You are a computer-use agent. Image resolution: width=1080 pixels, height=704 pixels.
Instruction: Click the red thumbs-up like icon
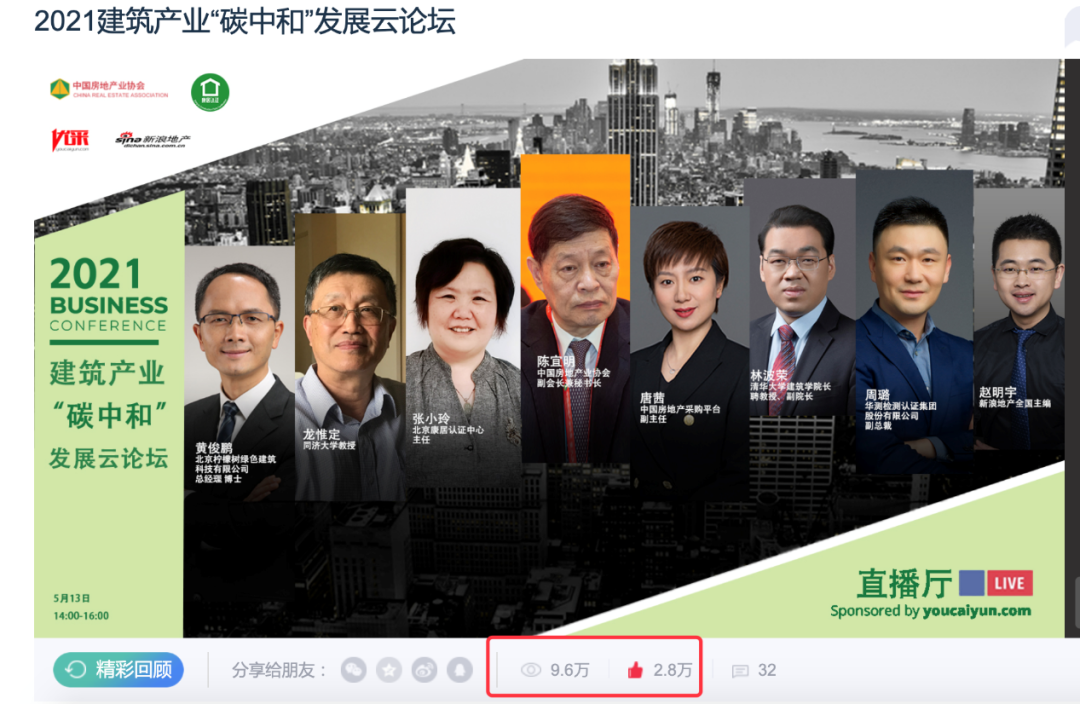tap(635, 670)
